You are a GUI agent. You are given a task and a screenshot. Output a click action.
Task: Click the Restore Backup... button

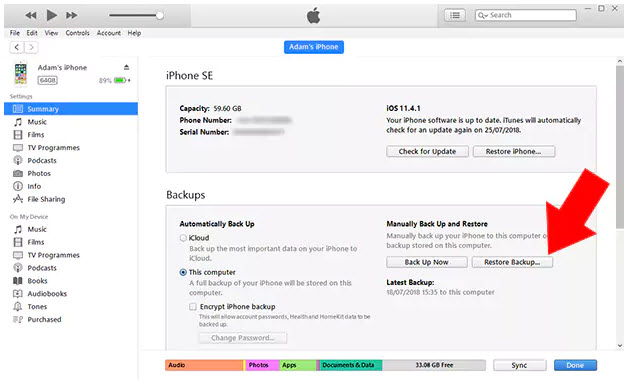point(512,262)
